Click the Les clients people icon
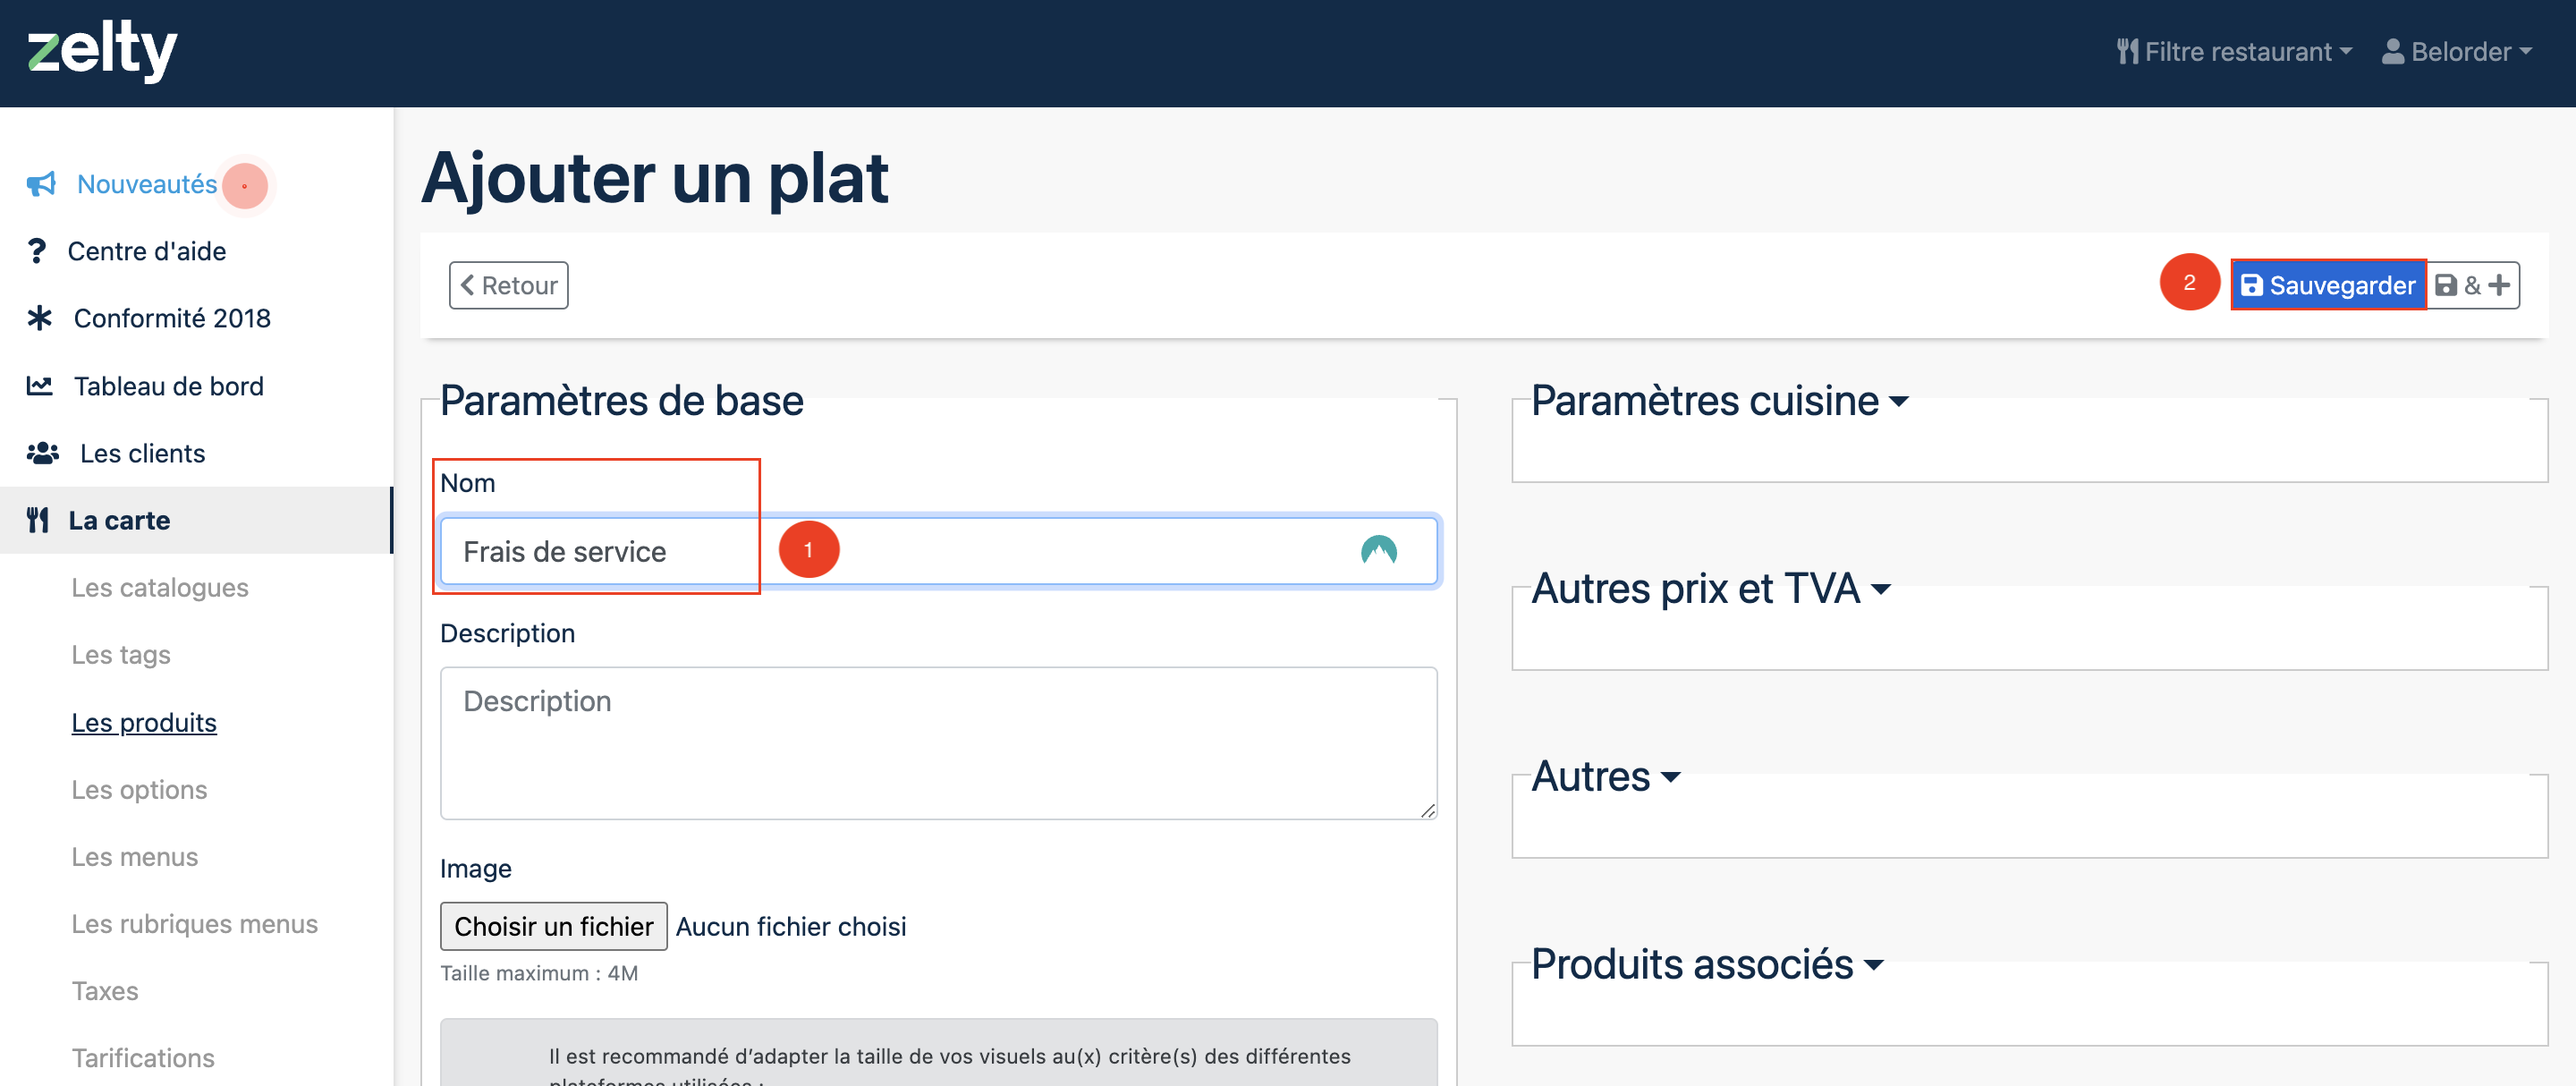Screen dimensions: 2576x1086 (x=43, y=453)
